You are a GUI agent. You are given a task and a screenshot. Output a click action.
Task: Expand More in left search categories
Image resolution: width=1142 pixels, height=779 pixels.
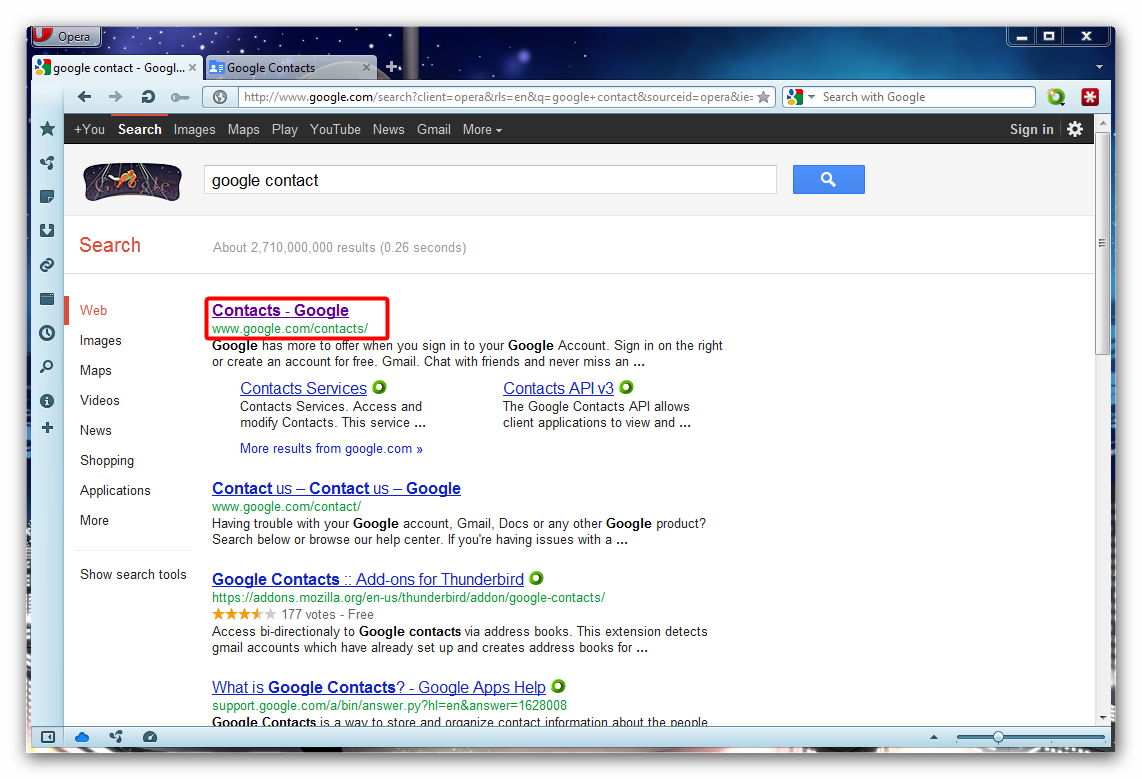click(x=94, y=521)
